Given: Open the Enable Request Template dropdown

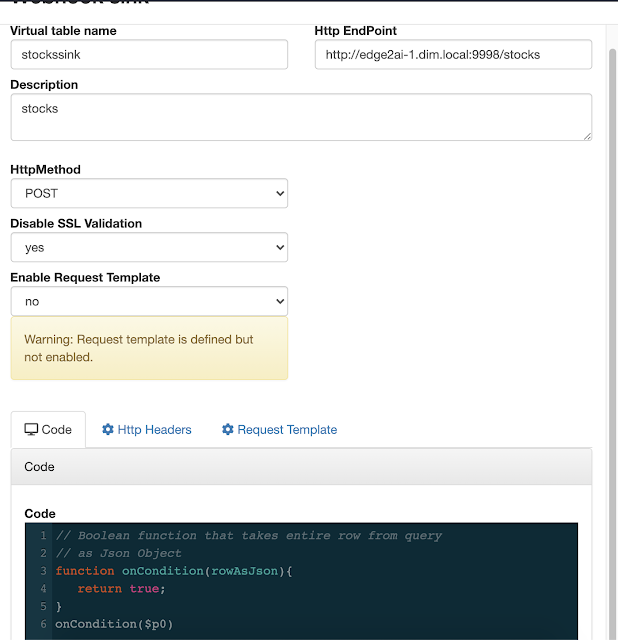Looking at the screenshot, I should click(149, 301).
